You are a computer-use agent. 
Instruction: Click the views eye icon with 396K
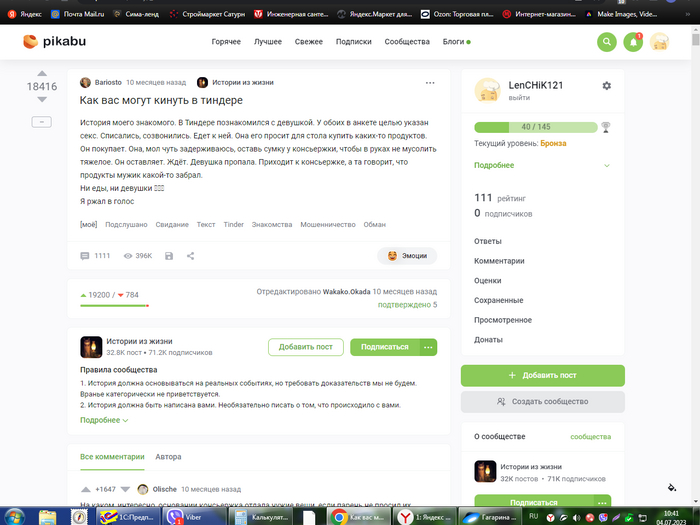[128, 256]
